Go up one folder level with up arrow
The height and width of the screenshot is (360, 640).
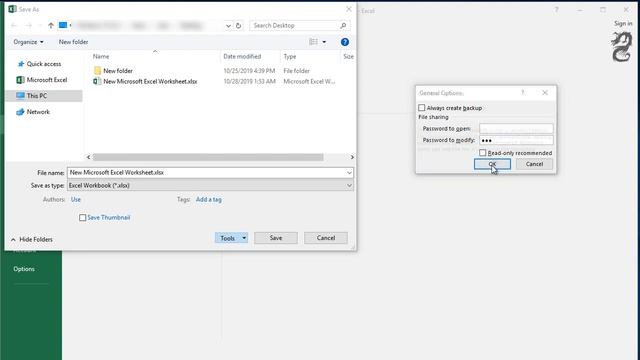(x=51, y=25)
